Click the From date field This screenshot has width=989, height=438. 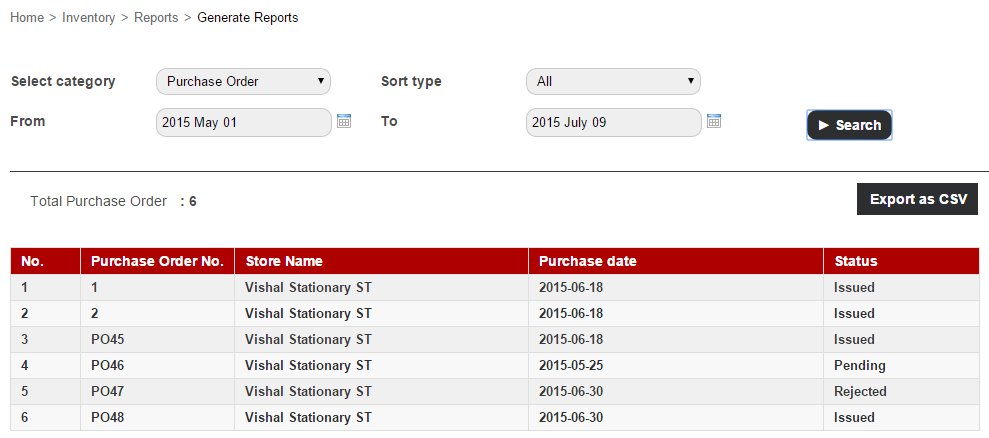pos(243,122)
